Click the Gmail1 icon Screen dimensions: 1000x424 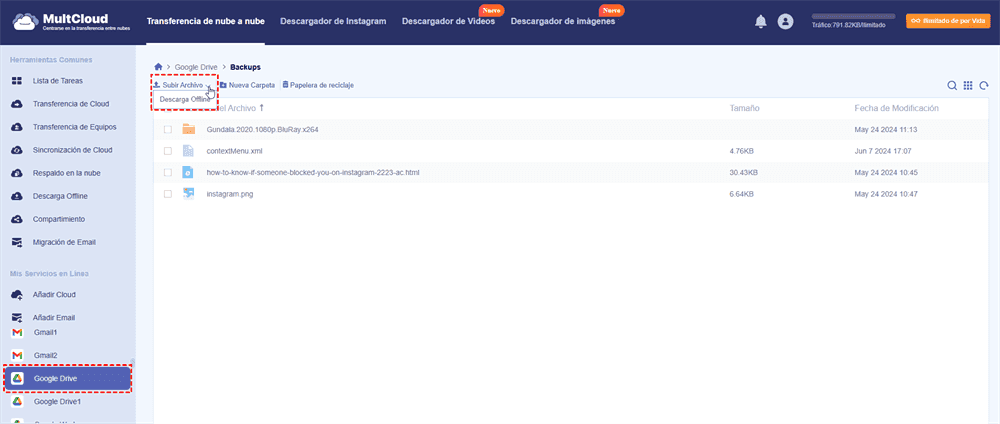18,333
